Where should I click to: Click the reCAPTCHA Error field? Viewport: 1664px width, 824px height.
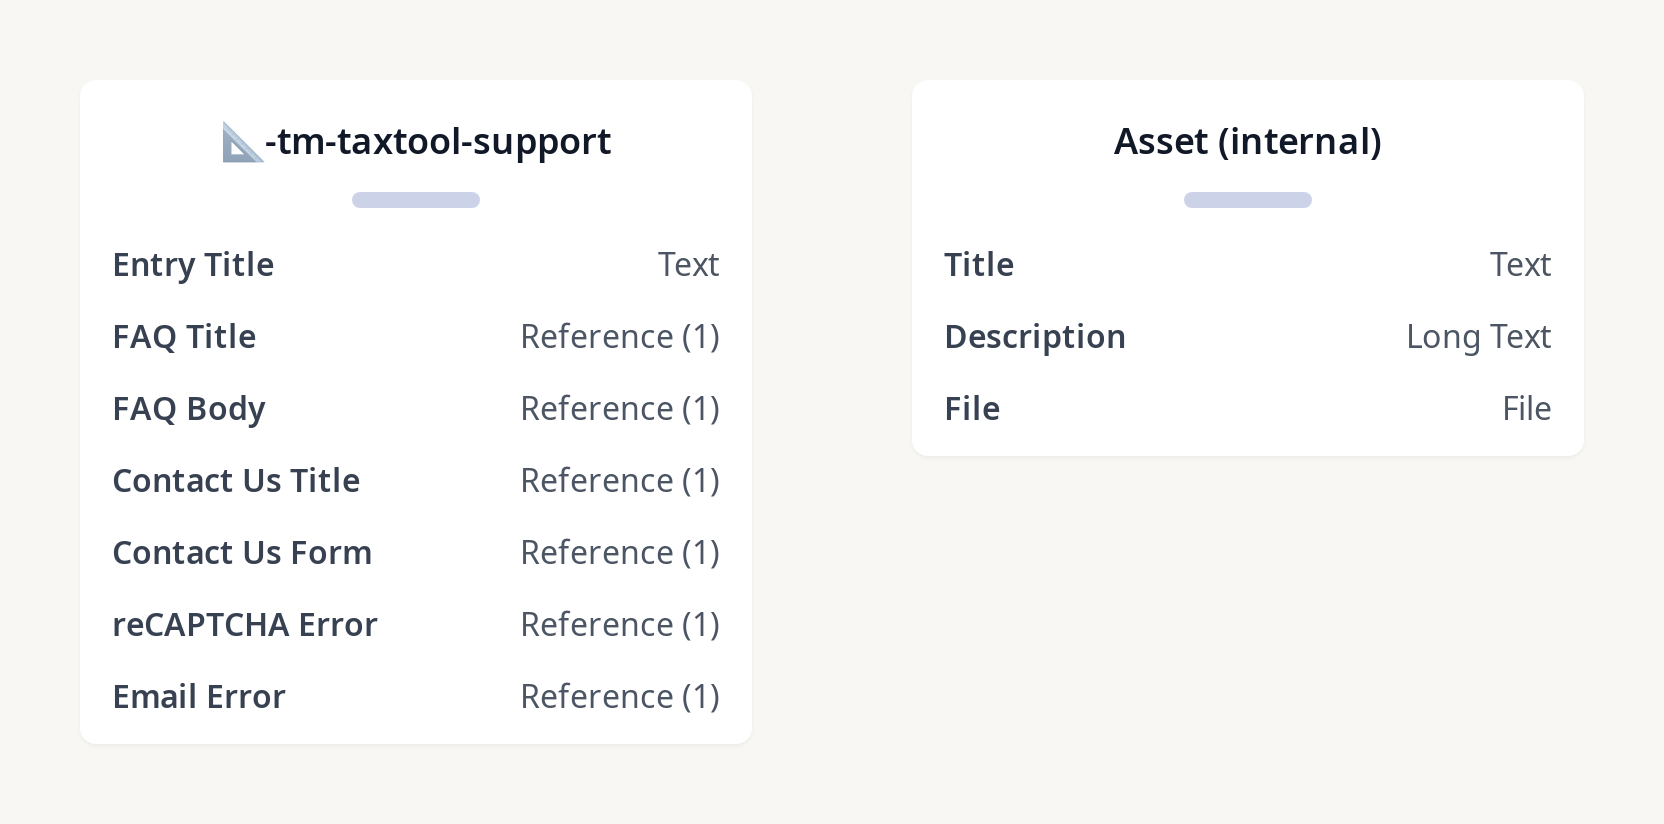[x=245, y=625]
